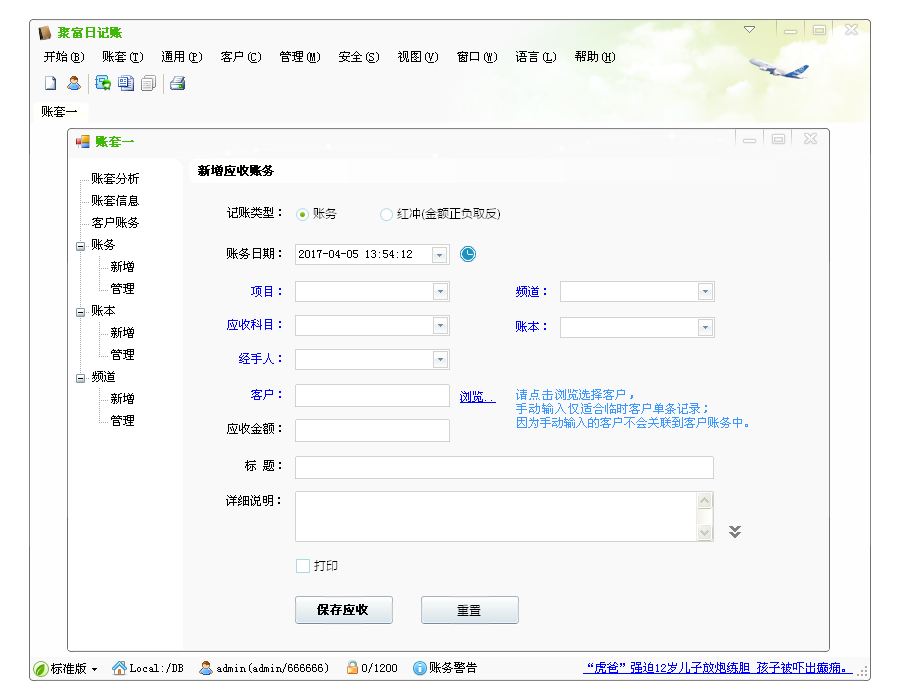Click the double-chevron expand details icon
The width and height of the screenshot is (900, 700).
coord(735,531)
